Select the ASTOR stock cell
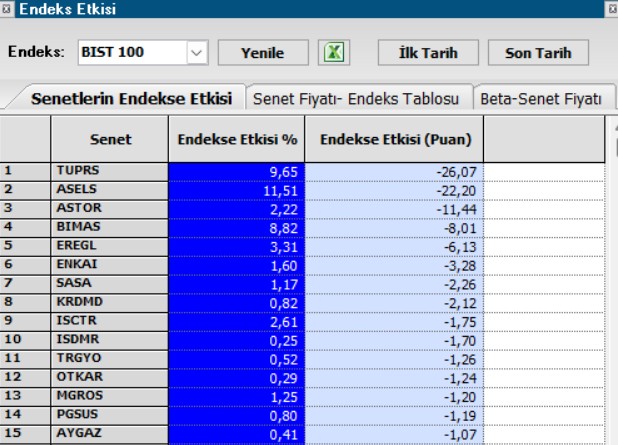618x445 pixels. pos(110,209)
